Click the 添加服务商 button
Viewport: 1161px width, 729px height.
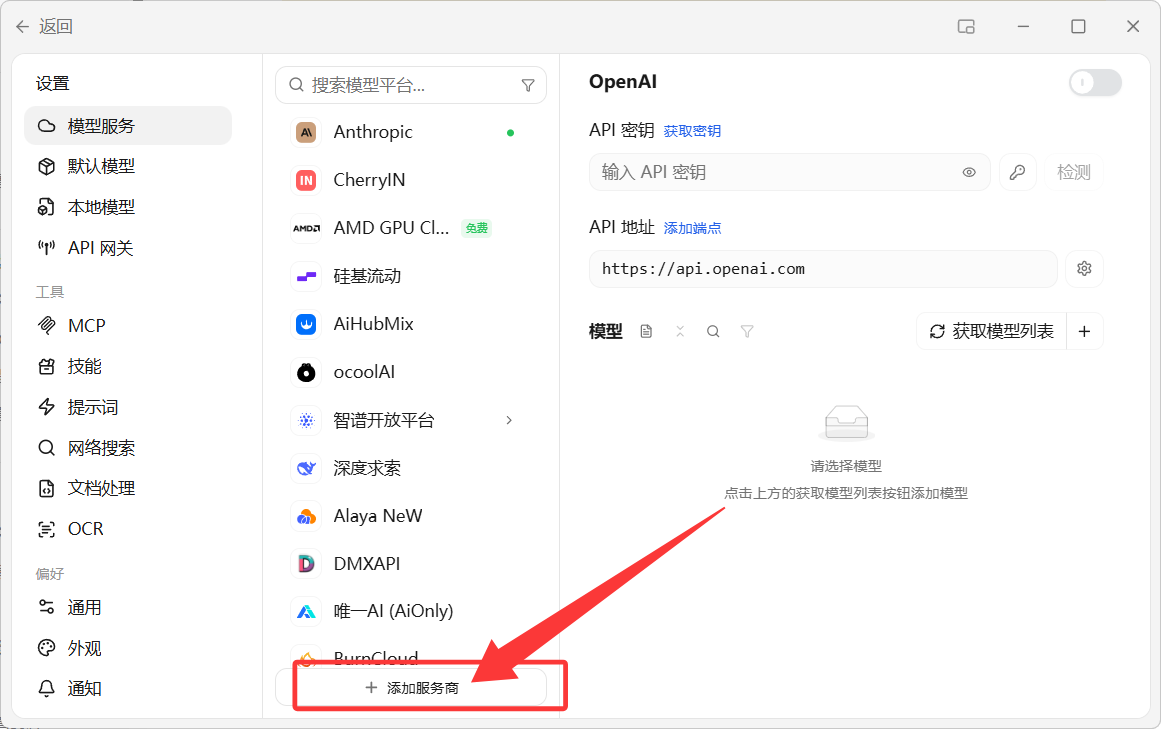tap(411, 688)
